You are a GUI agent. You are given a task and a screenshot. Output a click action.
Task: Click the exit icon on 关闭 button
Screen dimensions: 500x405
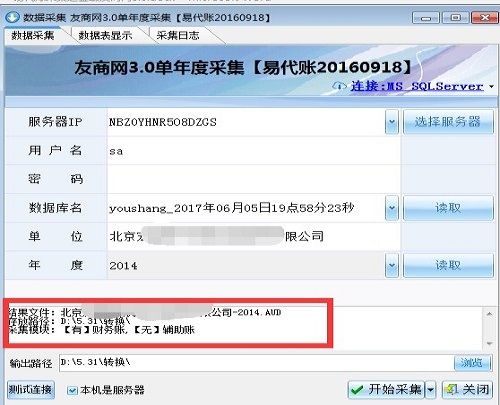click(452, 389)
